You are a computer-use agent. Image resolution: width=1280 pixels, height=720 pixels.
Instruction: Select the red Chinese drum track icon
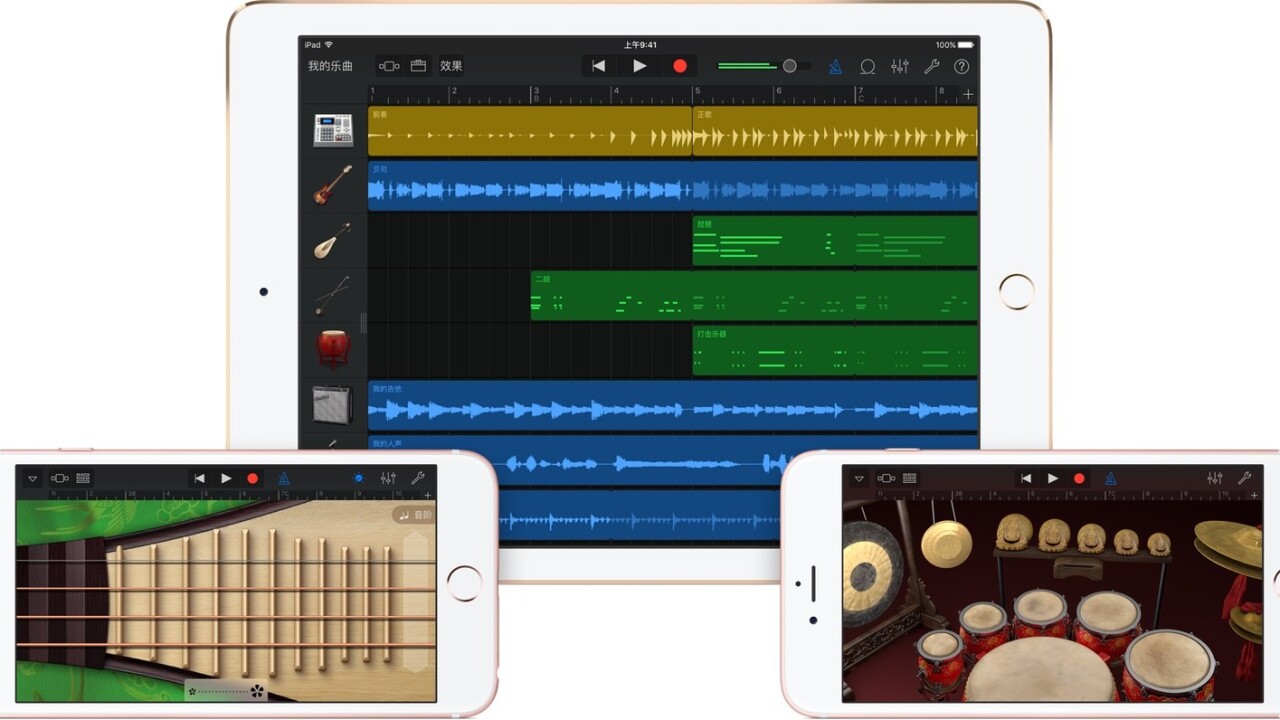[333, 349]
